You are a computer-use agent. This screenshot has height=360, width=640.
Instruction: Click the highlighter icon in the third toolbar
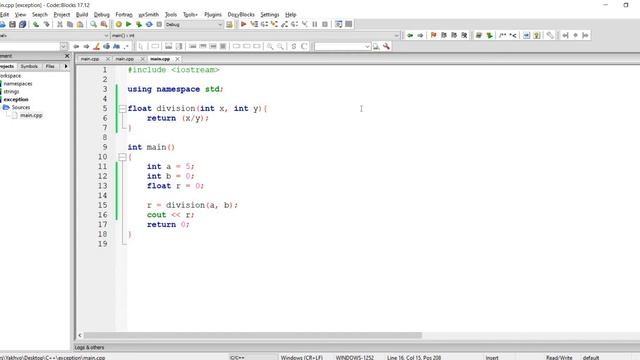pyautogui.click(x=96, y=47)
